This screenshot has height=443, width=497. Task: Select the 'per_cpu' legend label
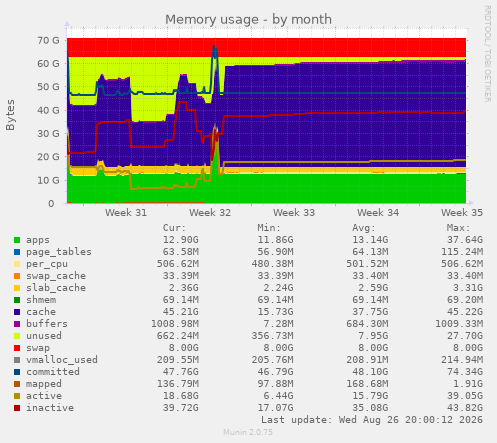(x=47, y=264)
